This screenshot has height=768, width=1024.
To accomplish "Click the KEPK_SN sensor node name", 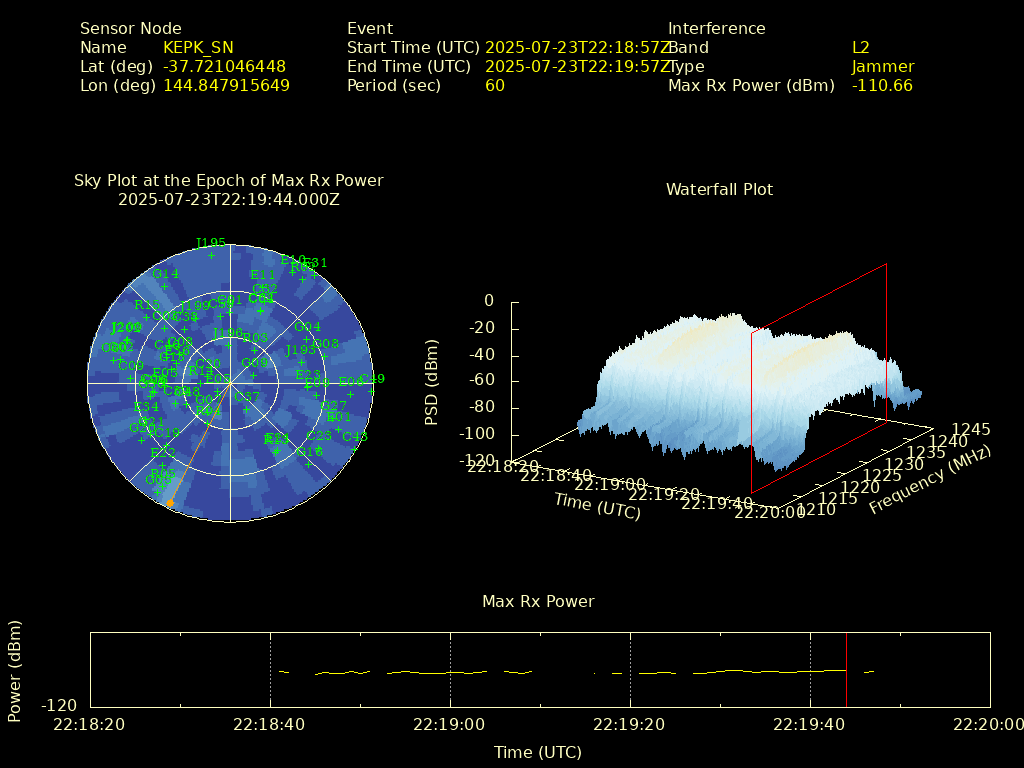I will click(x=198, y=47).
